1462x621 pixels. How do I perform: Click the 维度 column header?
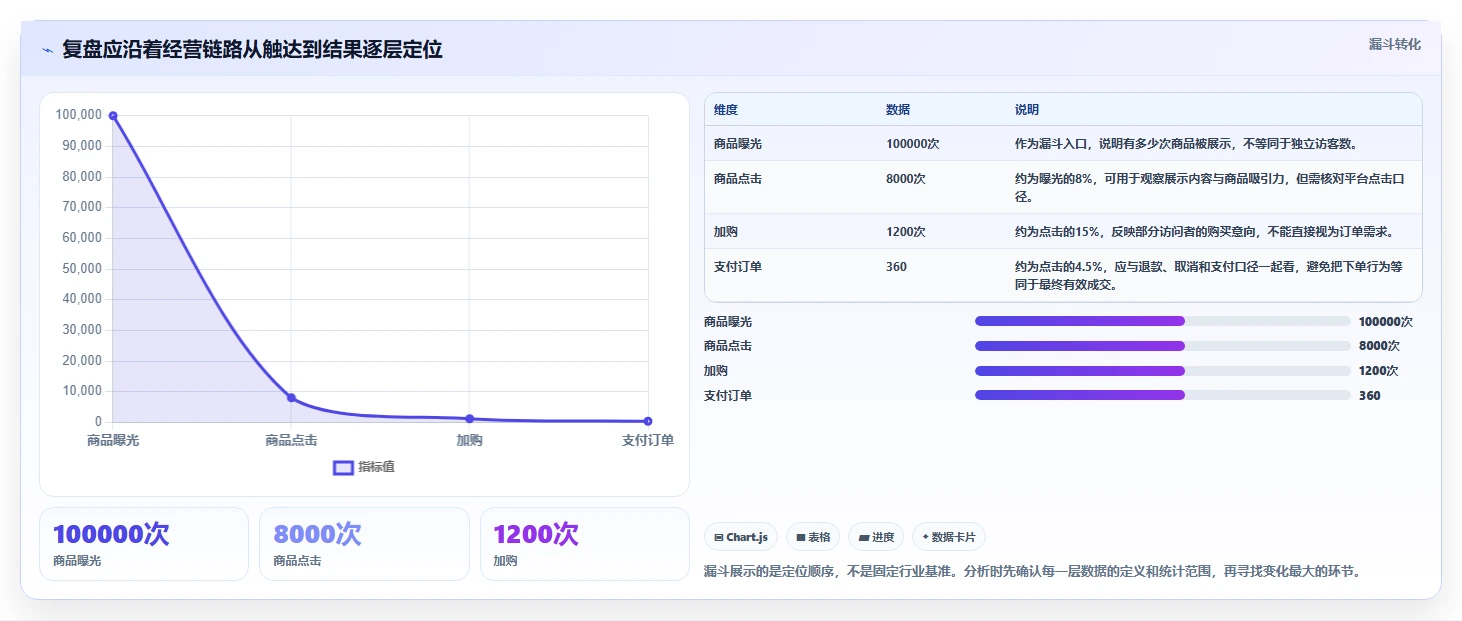[726, 110]
